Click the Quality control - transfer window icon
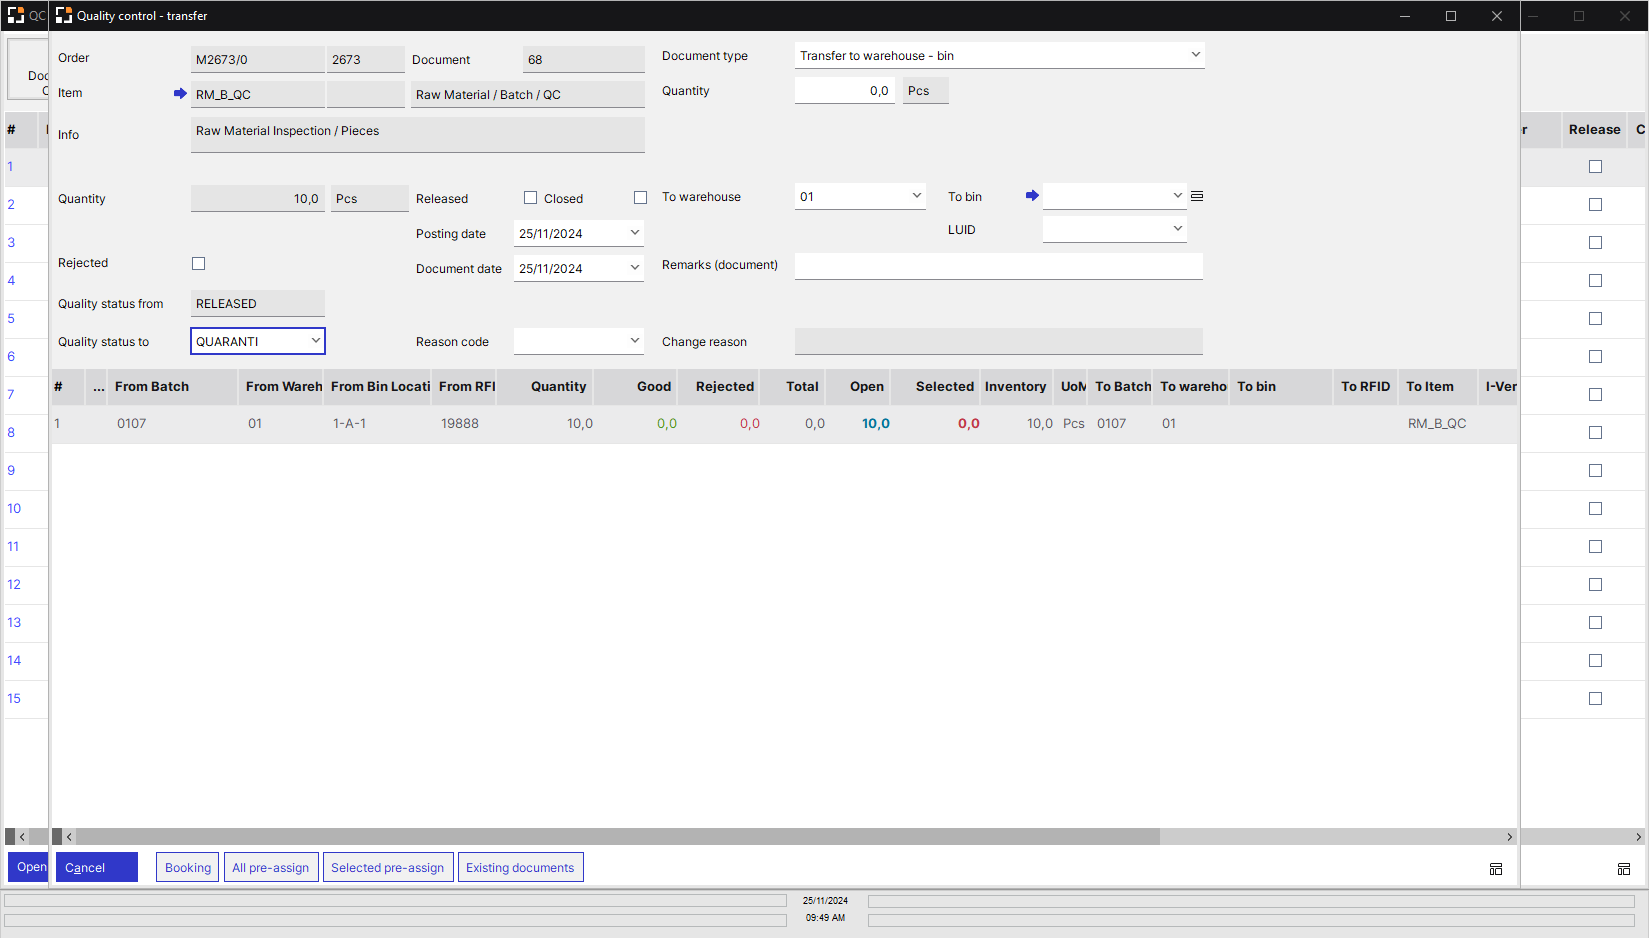The height and width of the screenshot is (938, 1649). pyautogui.click(x=62, y=15)
